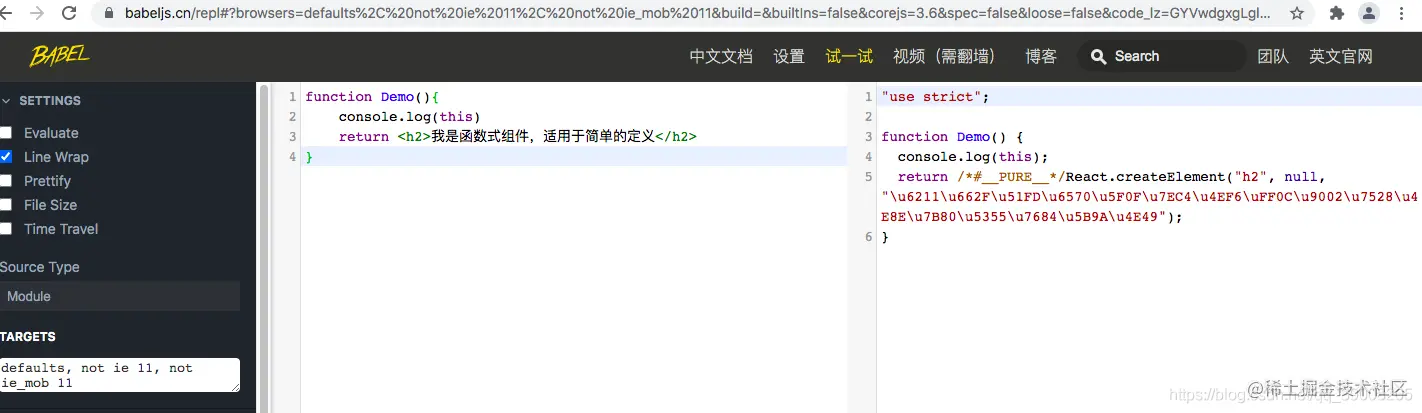The height and width of the screenshot is (413, 1422).
Task: Click the "use strict" line in output
Action: coord(935,97)
